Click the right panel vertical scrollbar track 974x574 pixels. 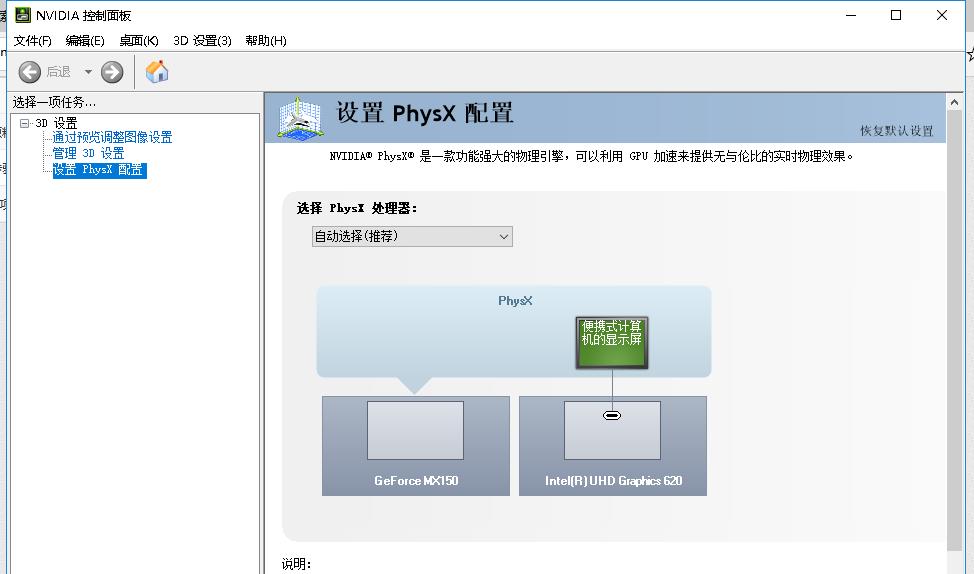[x=955, y=329]
